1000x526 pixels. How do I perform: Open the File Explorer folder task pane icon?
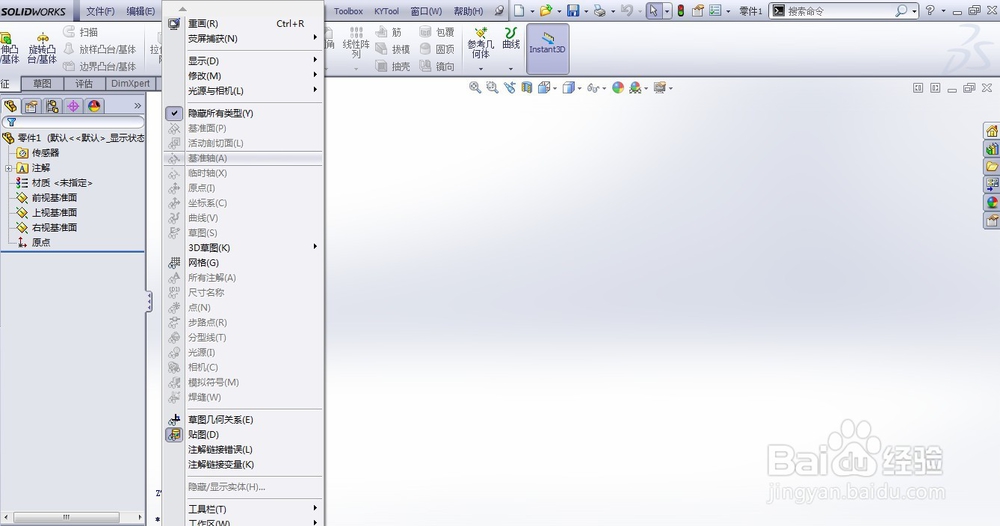coord(991,166)
